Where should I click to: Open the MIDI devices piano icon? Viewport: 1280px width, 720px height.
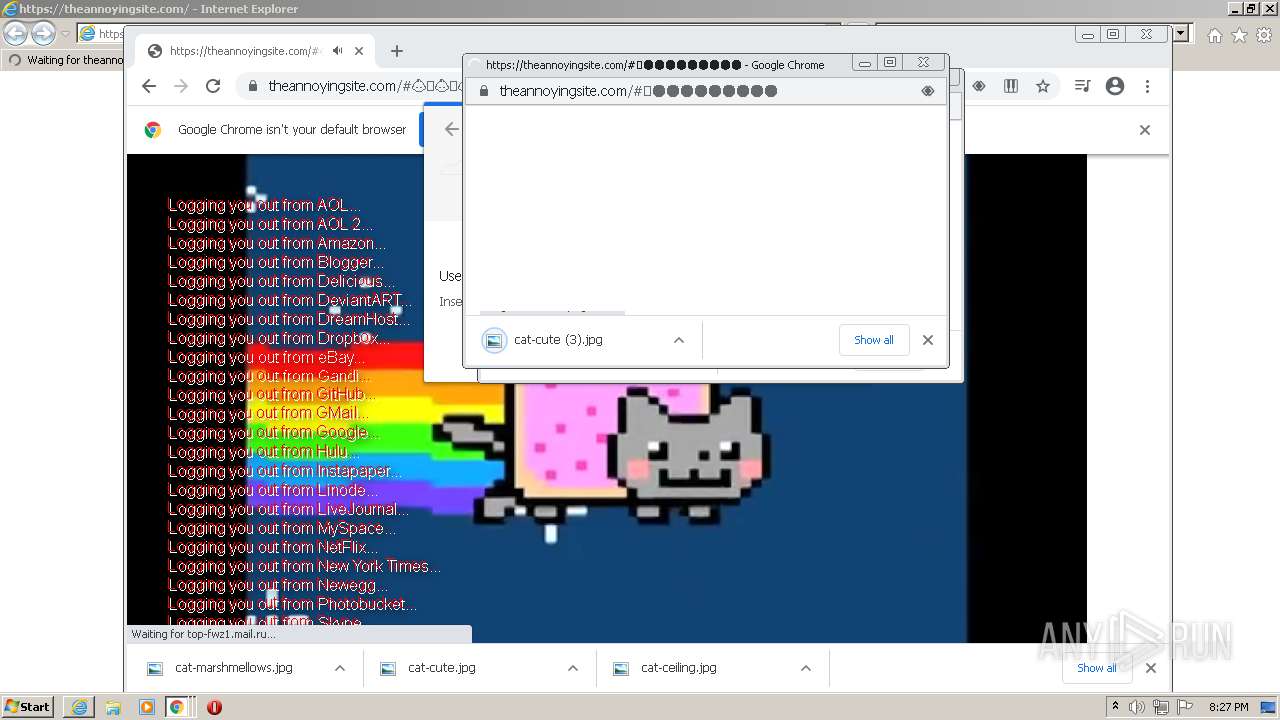1011,86
